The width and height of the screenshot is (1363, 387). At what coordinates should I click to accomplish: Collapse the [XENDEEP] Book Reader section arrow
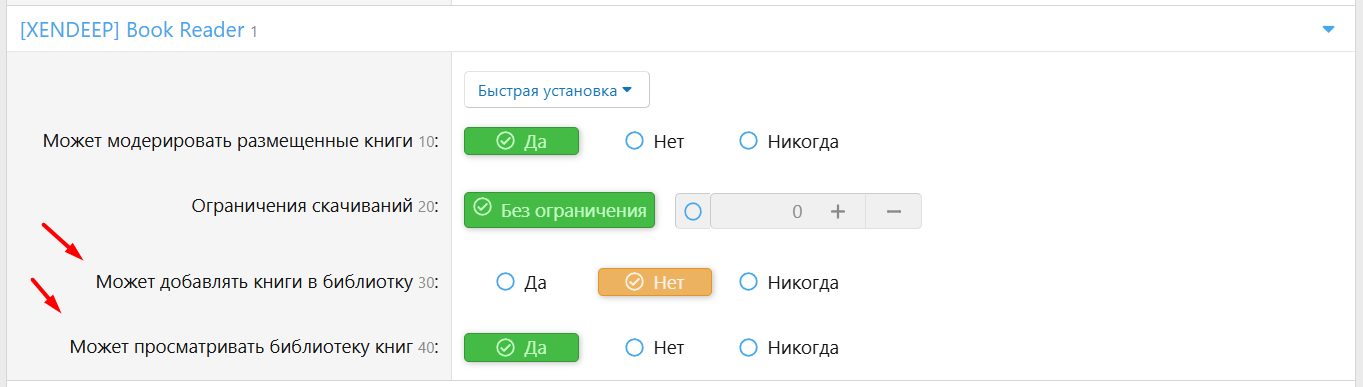1328,30
